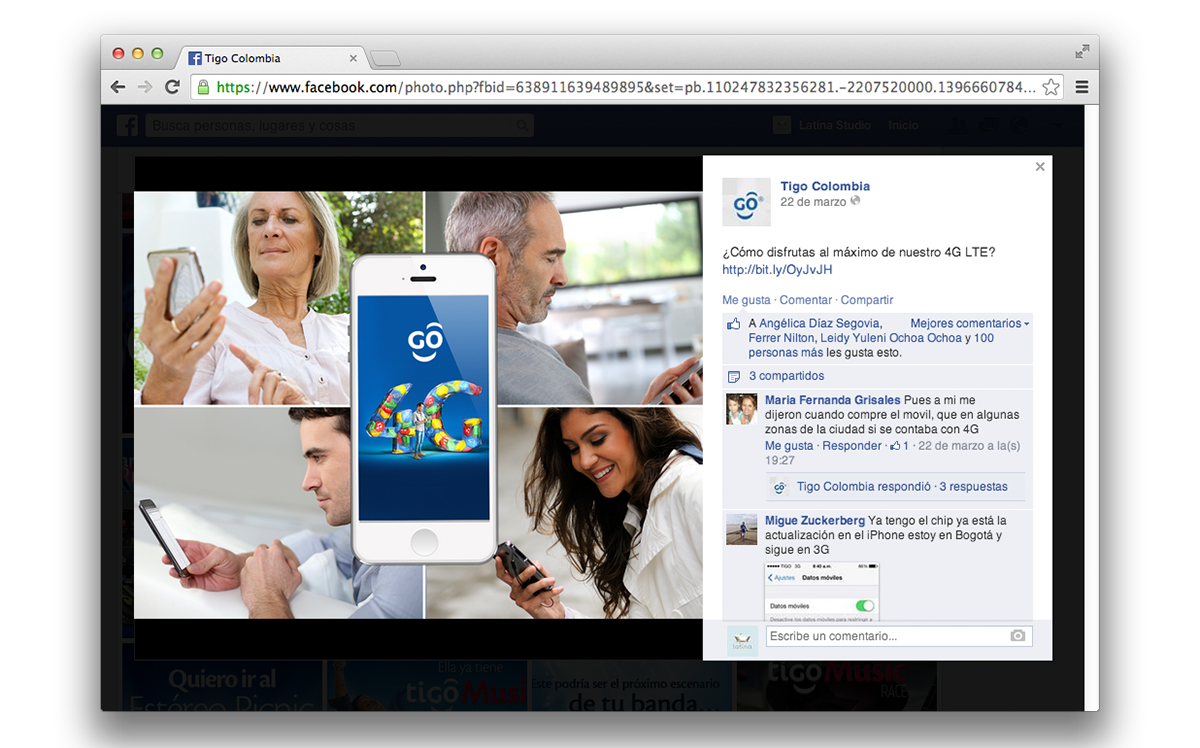Open Angélica Díaz Segovia's profile link
Viewport: 1200px width, 748px height.
tap(819, 323)
